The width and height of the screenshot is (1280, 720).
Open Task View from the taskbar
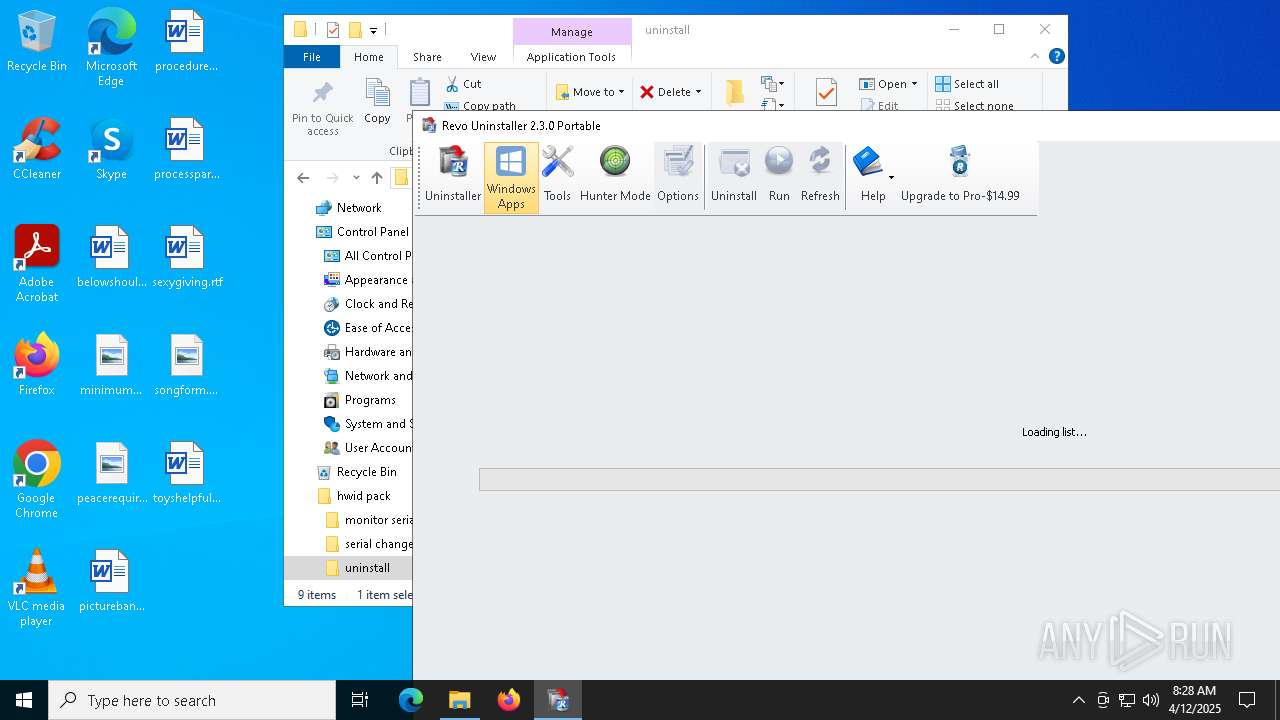(x=360, y=700)
